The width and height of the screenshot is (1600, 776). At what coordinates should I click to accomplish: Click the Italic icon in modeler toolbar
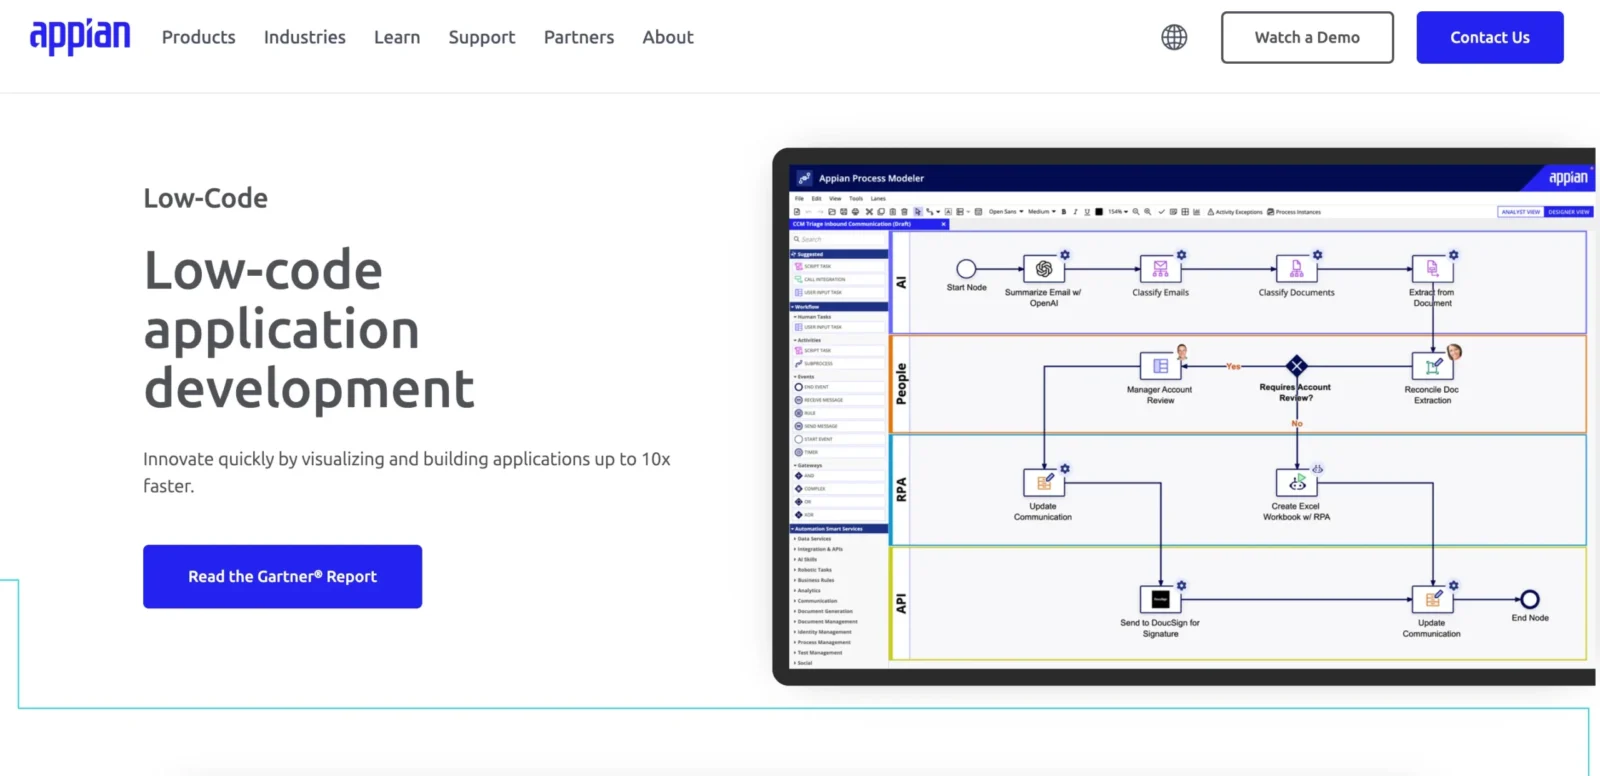1075,212
